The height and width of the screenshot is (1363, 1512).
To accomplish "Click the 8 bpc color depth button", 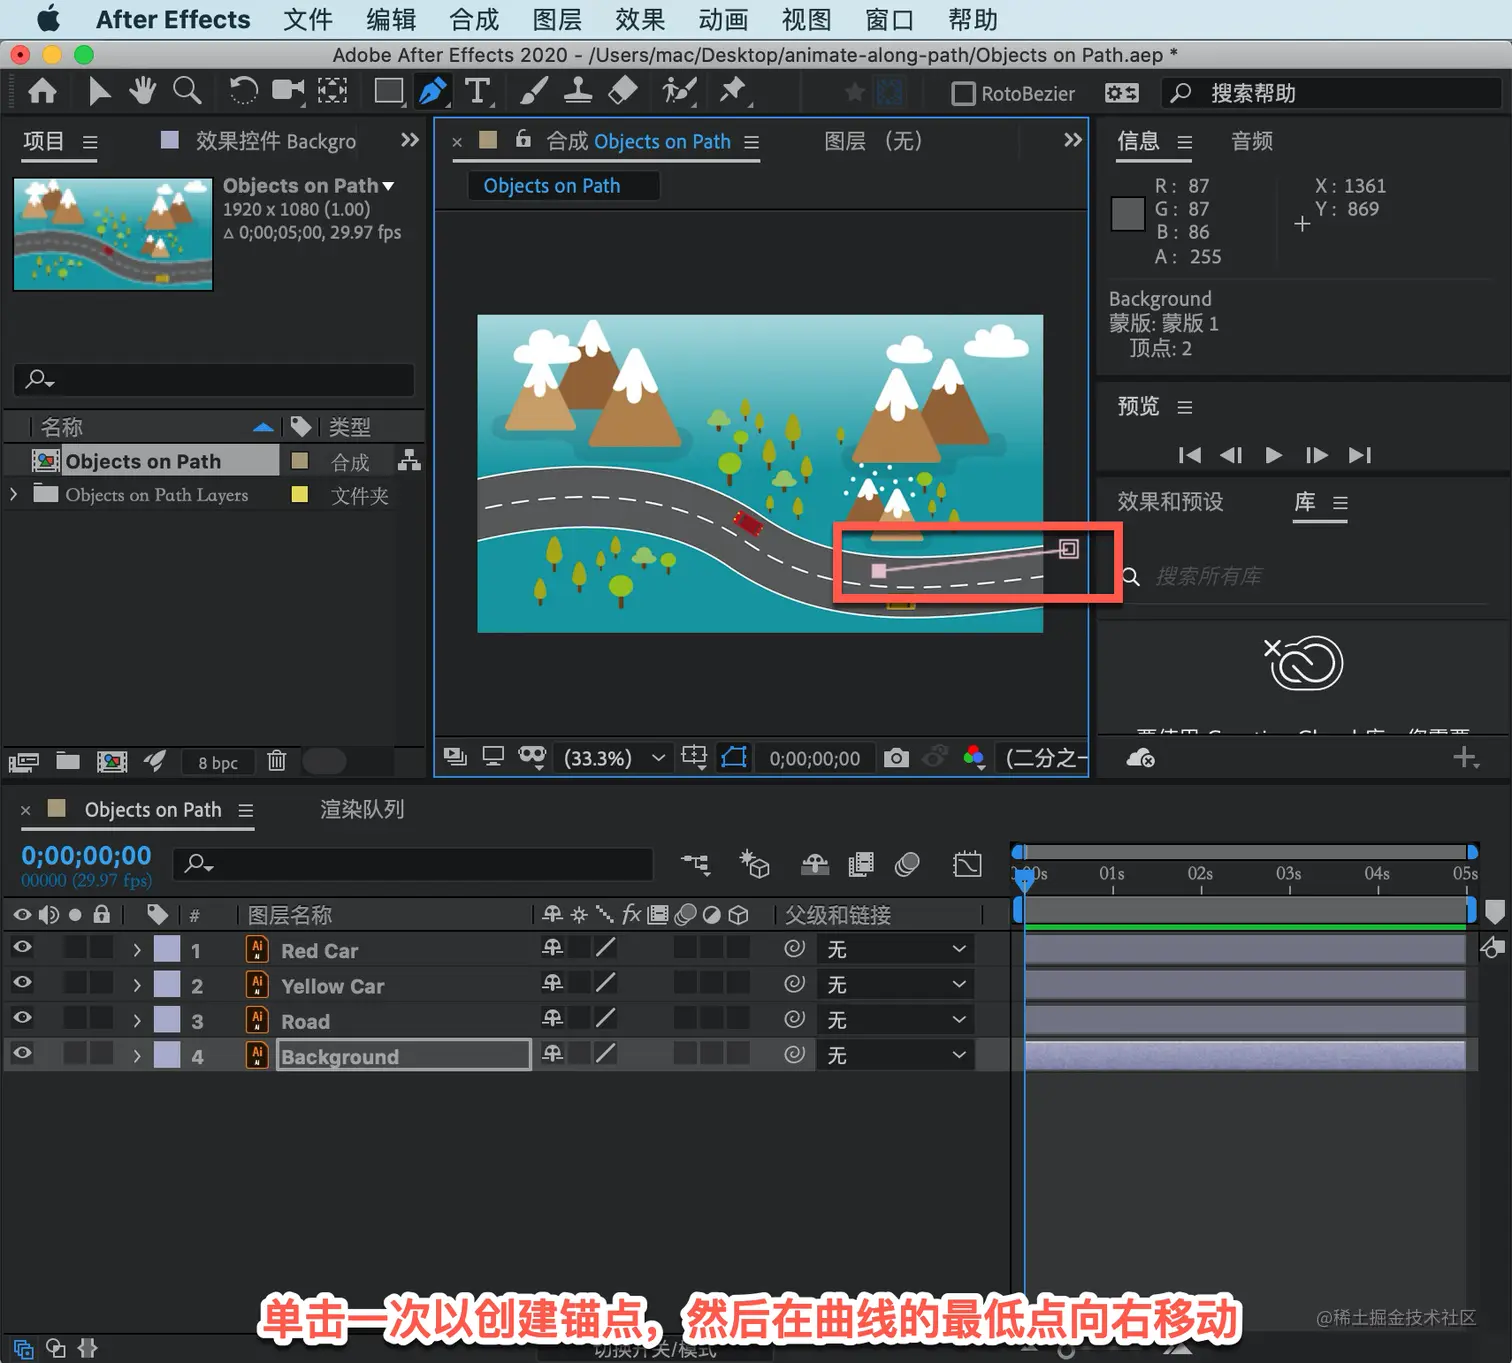I will click(x=218, y=762).
